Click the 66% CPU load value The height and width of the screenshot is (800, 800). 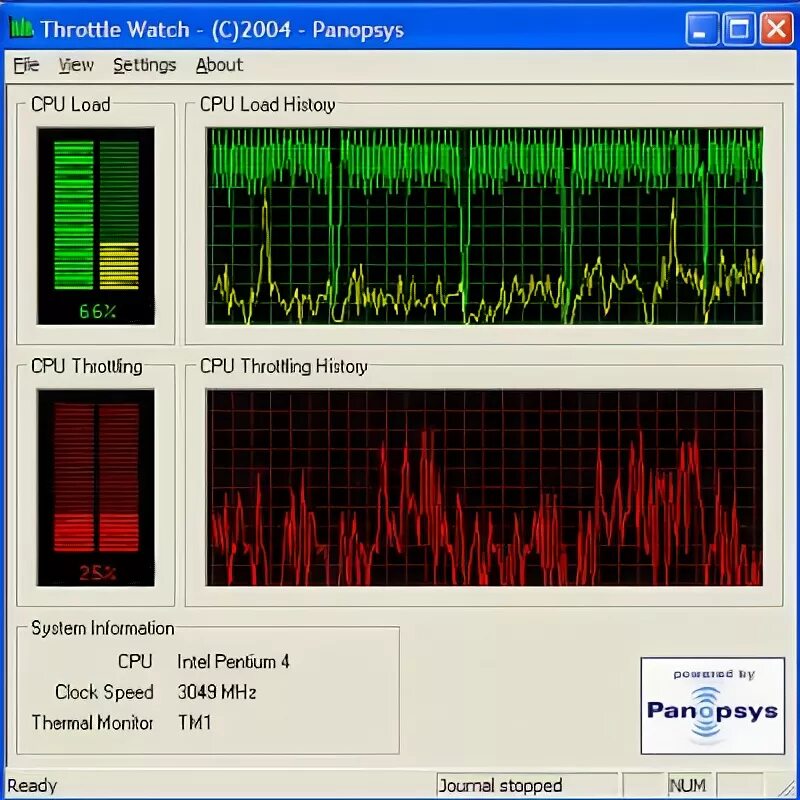[97, 311]
